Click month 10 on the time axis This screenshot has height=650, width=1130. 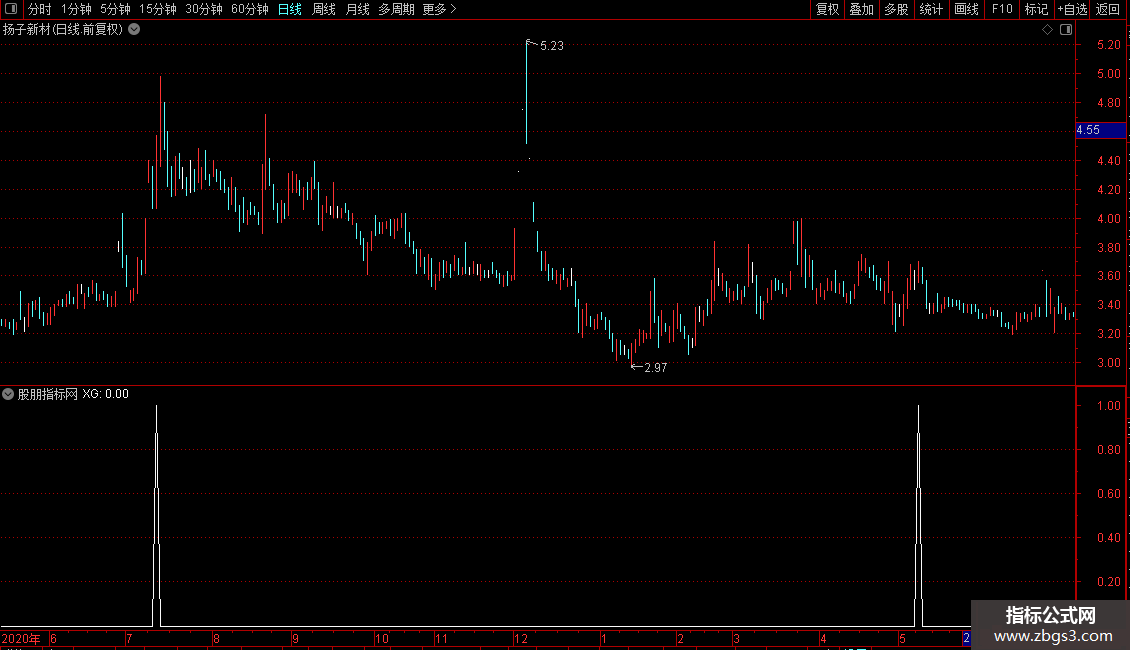[x=382, y=638]
